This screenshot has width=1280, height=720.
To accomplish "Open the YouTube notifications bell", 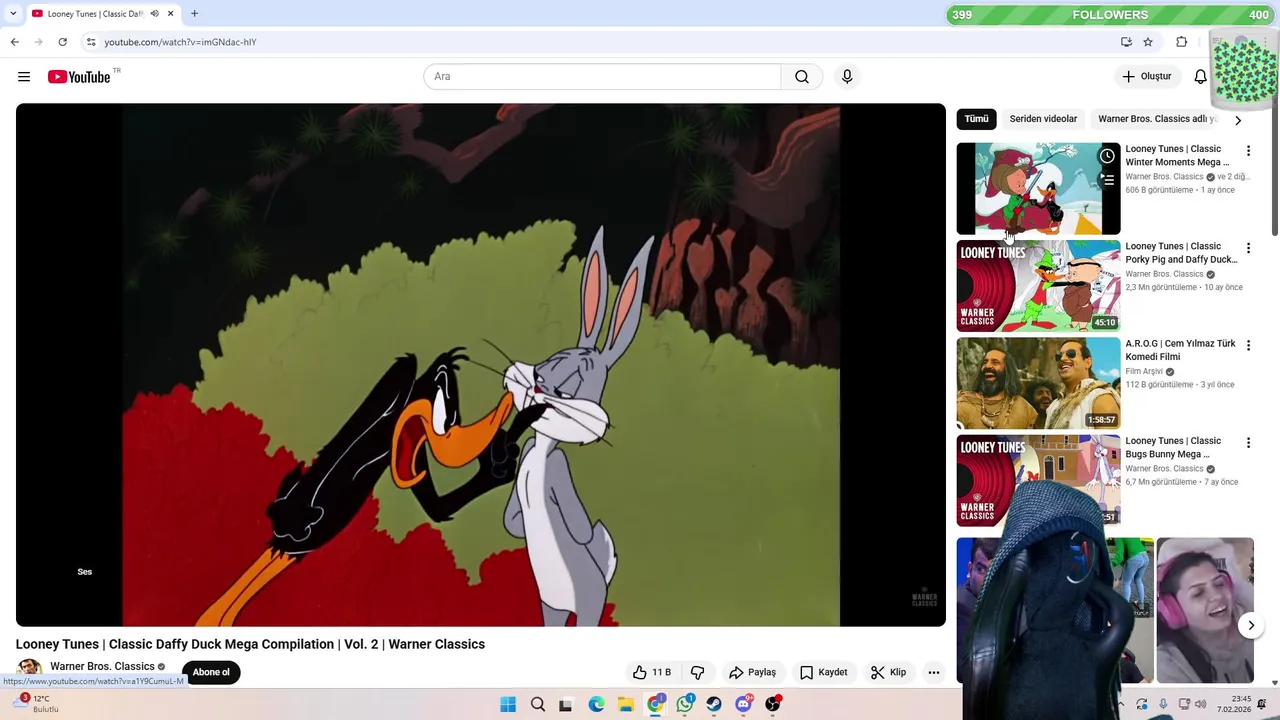I will click(x=1200, y=77).
